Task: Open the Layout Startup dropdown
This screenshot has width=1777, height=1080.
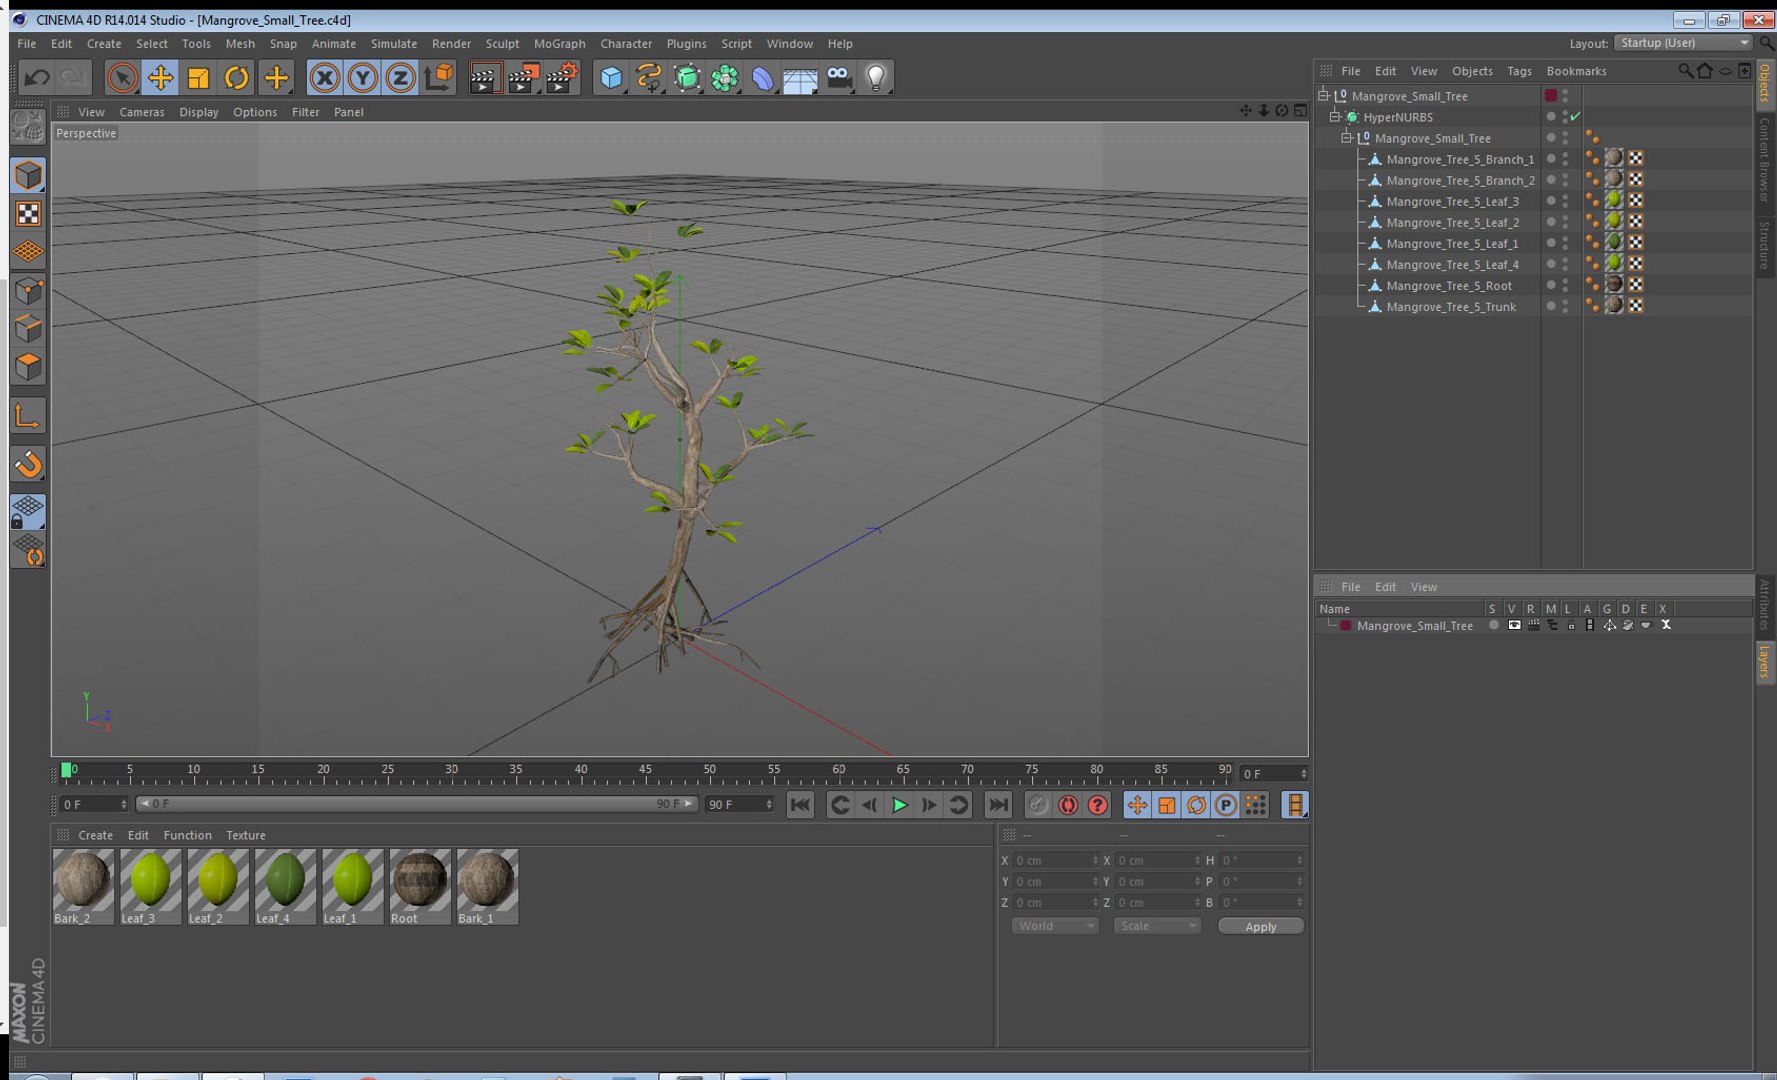Action: point(1683,43)
